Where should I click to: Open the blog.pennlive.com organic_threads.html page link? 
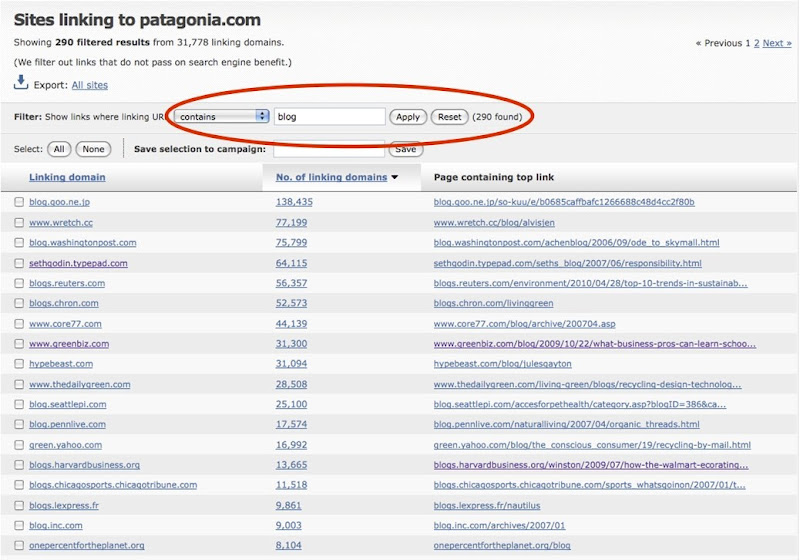pos(566,424)
